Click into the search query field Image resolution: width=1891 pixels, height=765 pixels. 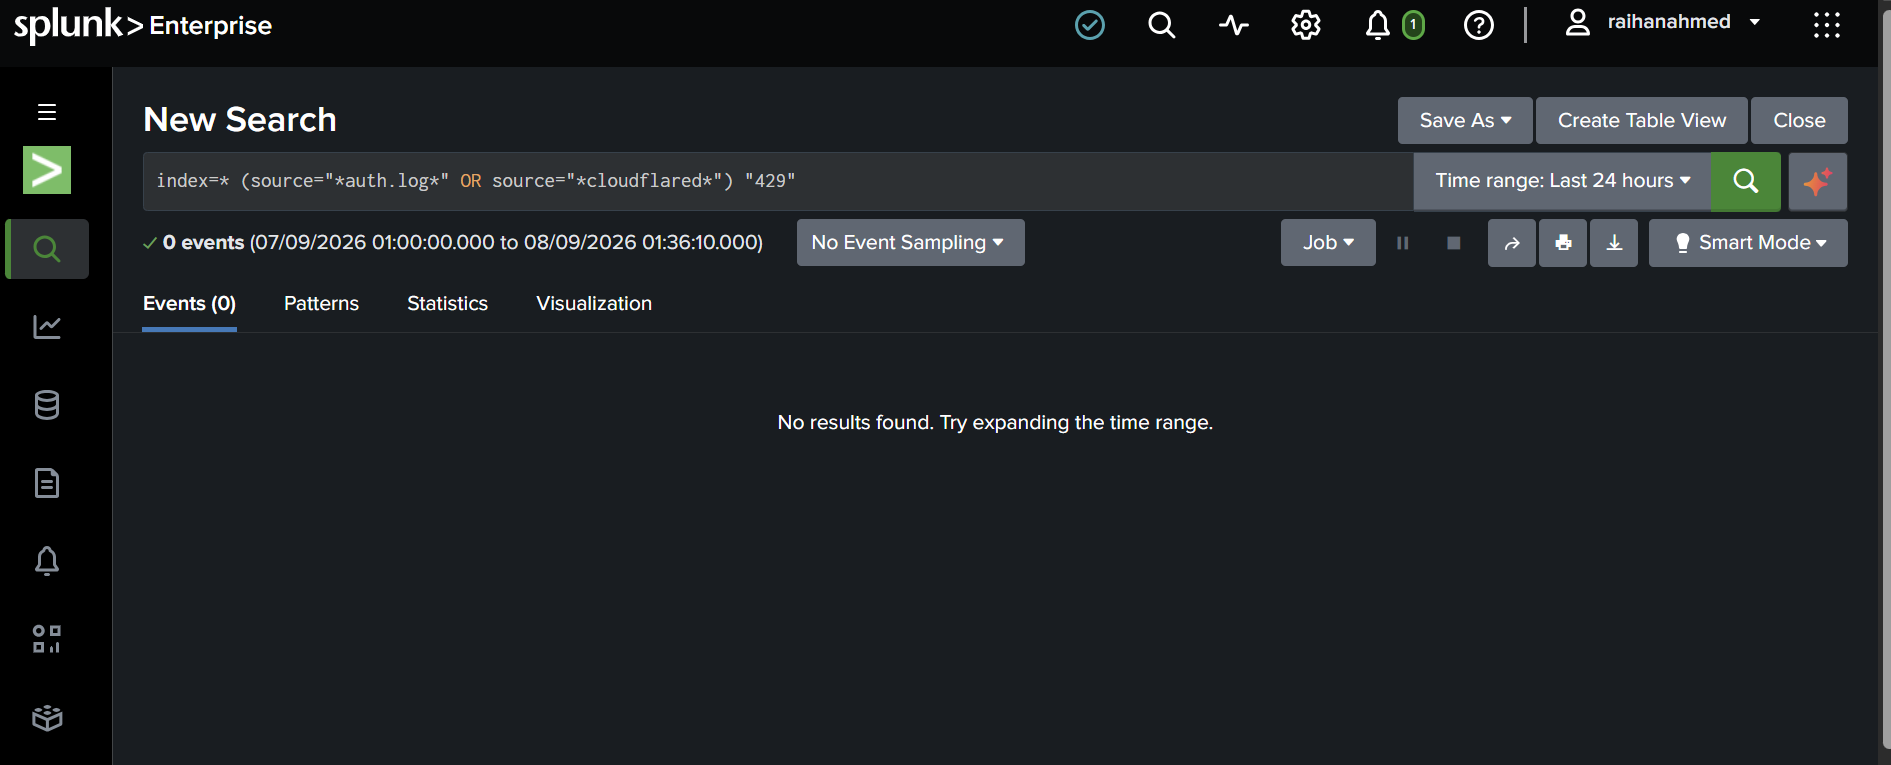778,181
